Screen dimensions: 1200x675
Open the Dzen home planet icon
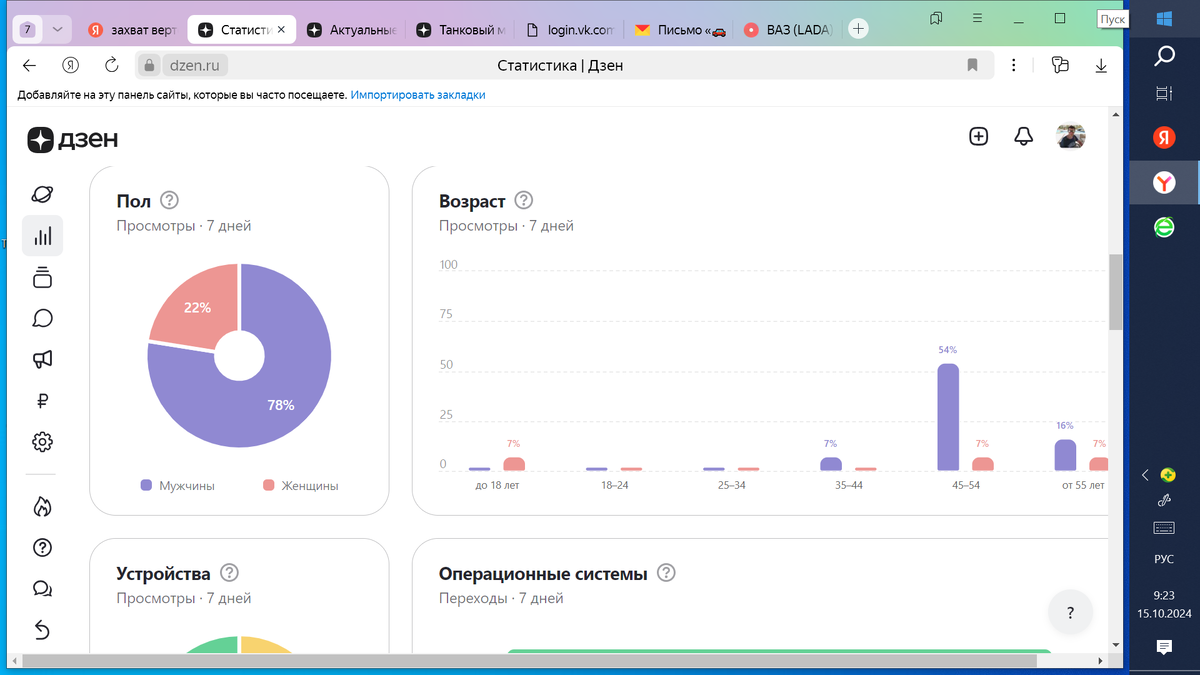click(x=42, y=194)
